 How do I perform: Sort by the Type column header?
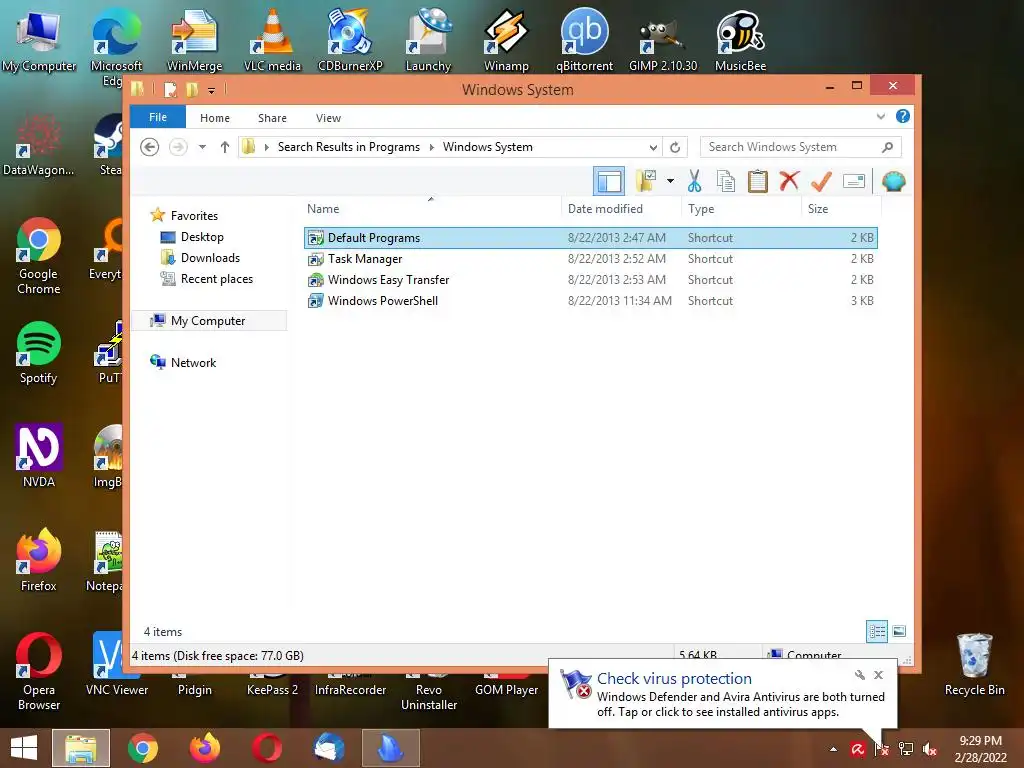point(741,208)
